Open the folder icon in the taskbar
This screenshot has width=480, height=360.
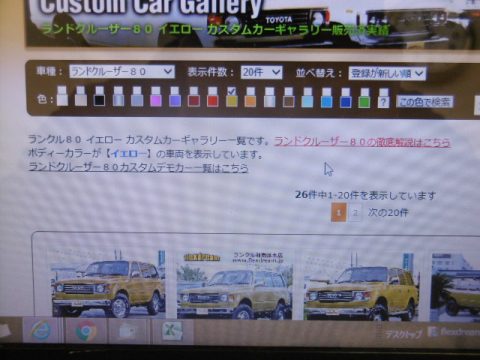tap(128, 331)
